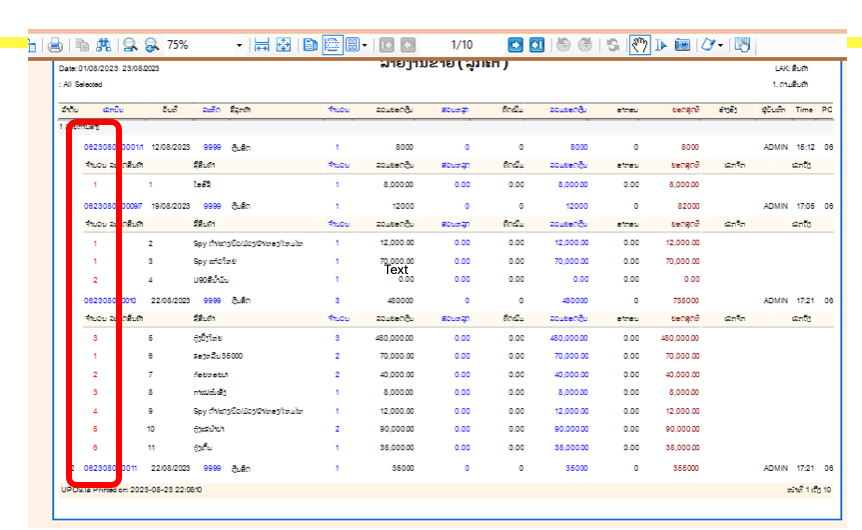Fit the whole page in view
The width and height of the screenshot is (862, 530).
tap(284, 45)
